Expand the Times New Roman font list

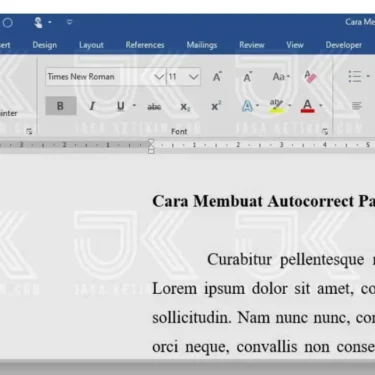point(159,77)
